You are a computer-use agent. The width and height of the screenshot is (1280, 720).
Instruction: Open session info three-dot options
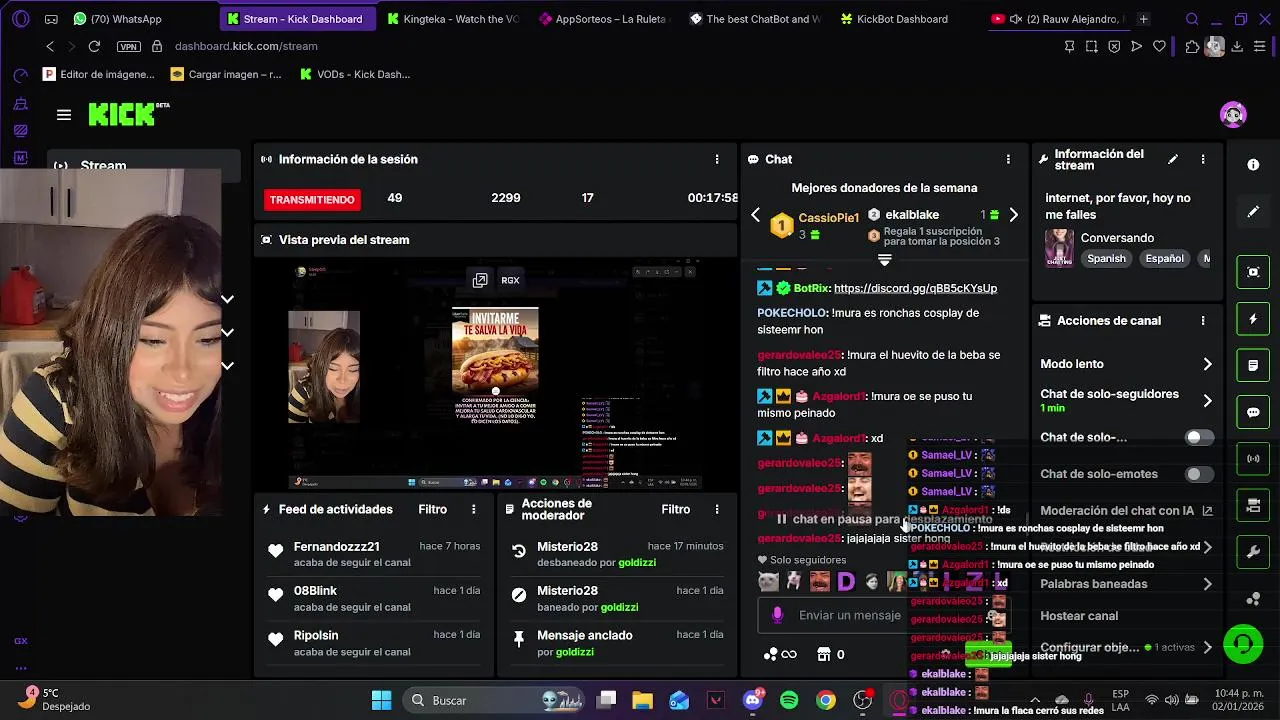716,159
